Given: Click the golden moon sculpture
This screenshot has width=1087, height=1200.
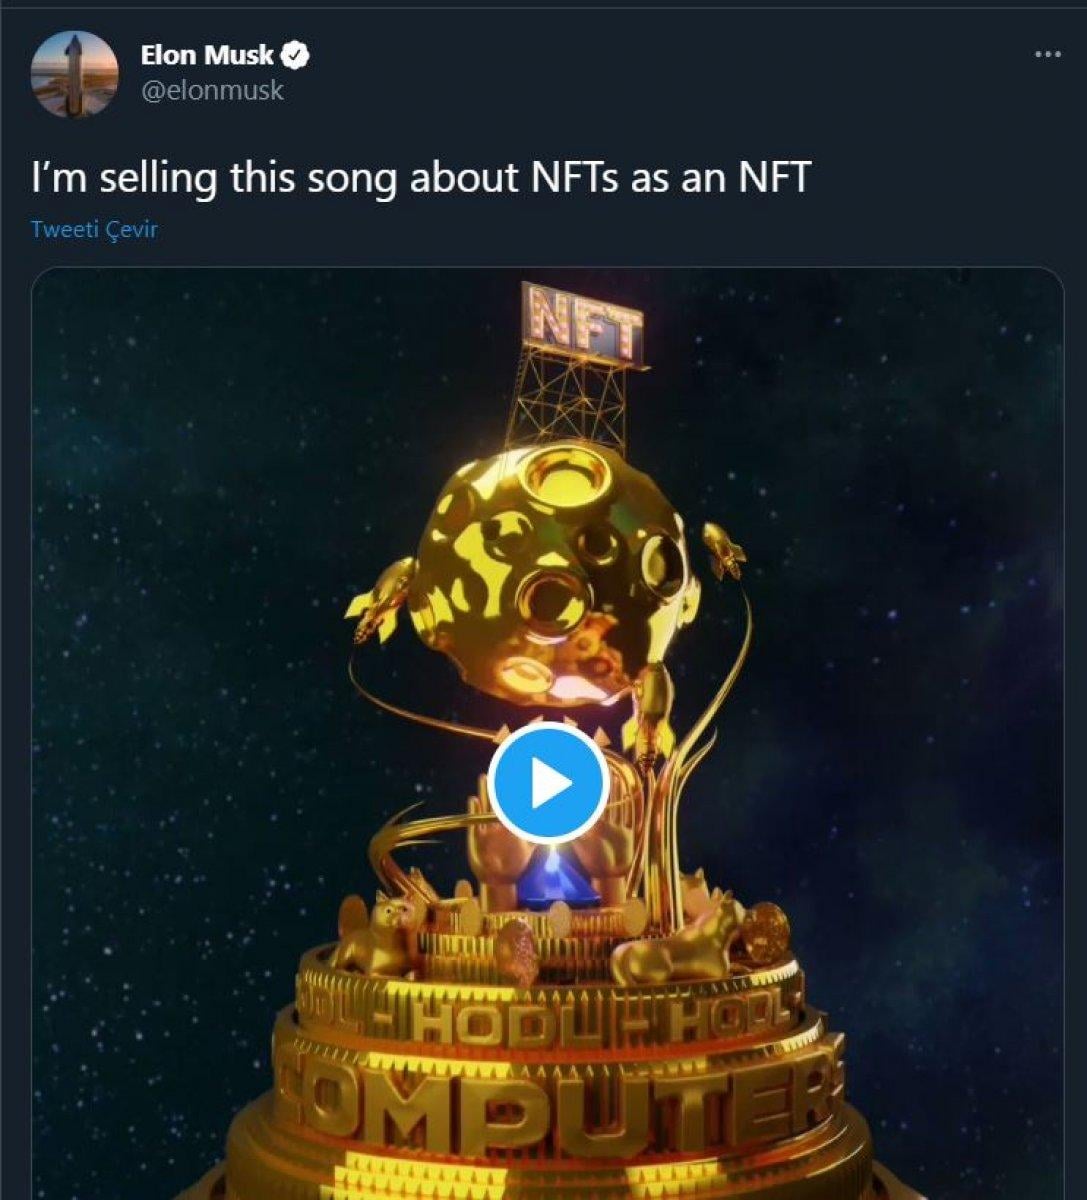Looking at the screenshot, I should (548, 570).
